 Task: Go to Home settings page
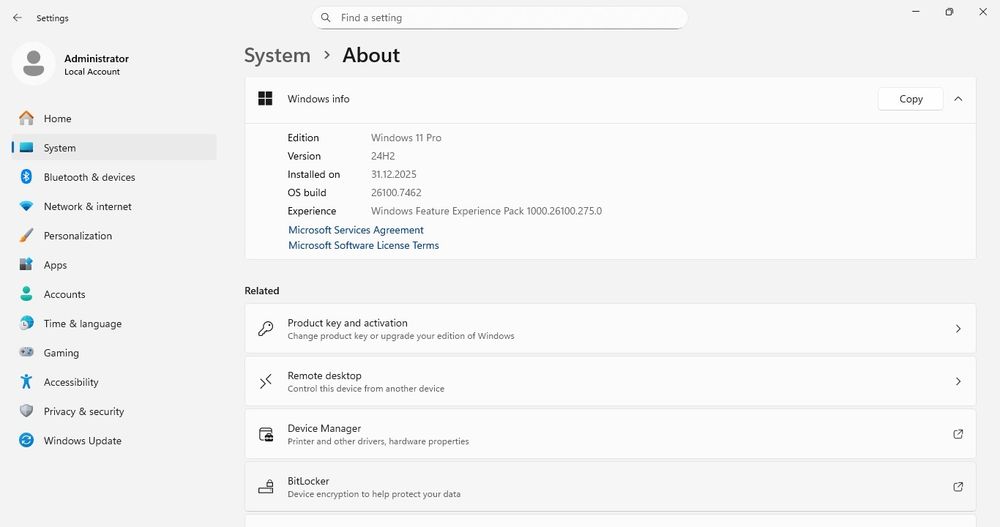tap(114, 119)
